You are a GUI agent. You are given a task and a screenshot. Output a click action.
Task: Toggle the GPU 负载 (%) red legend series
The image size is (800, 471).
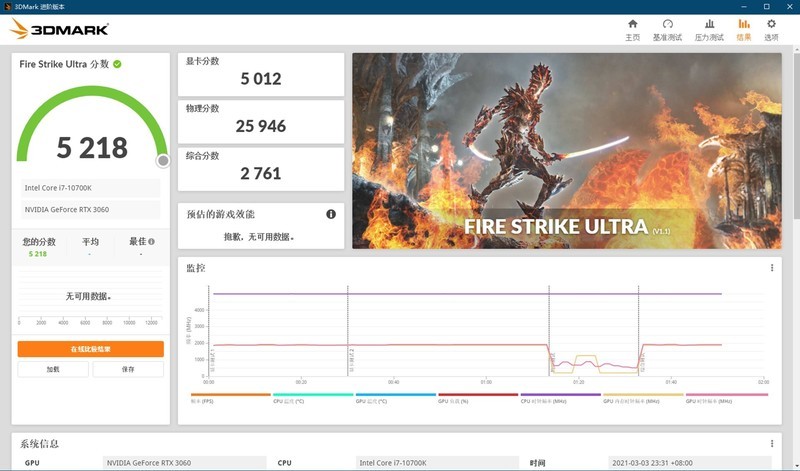point(478,398)
